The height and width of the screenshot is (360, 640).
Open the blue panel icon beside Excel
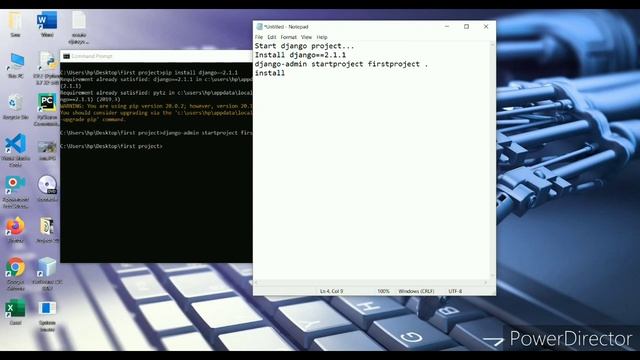click(x=47, y=309)
